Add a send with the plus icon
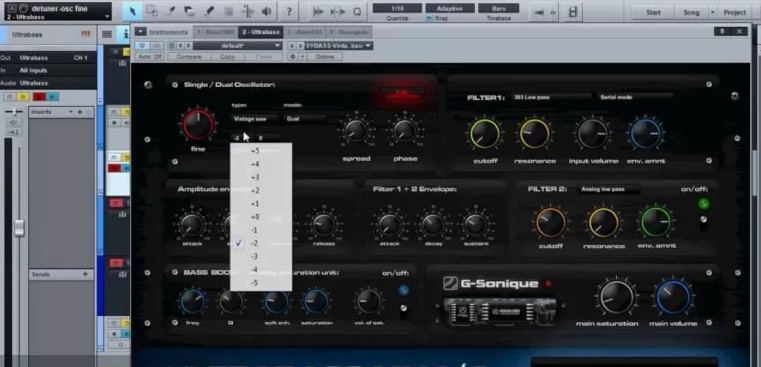 point(85,274)
